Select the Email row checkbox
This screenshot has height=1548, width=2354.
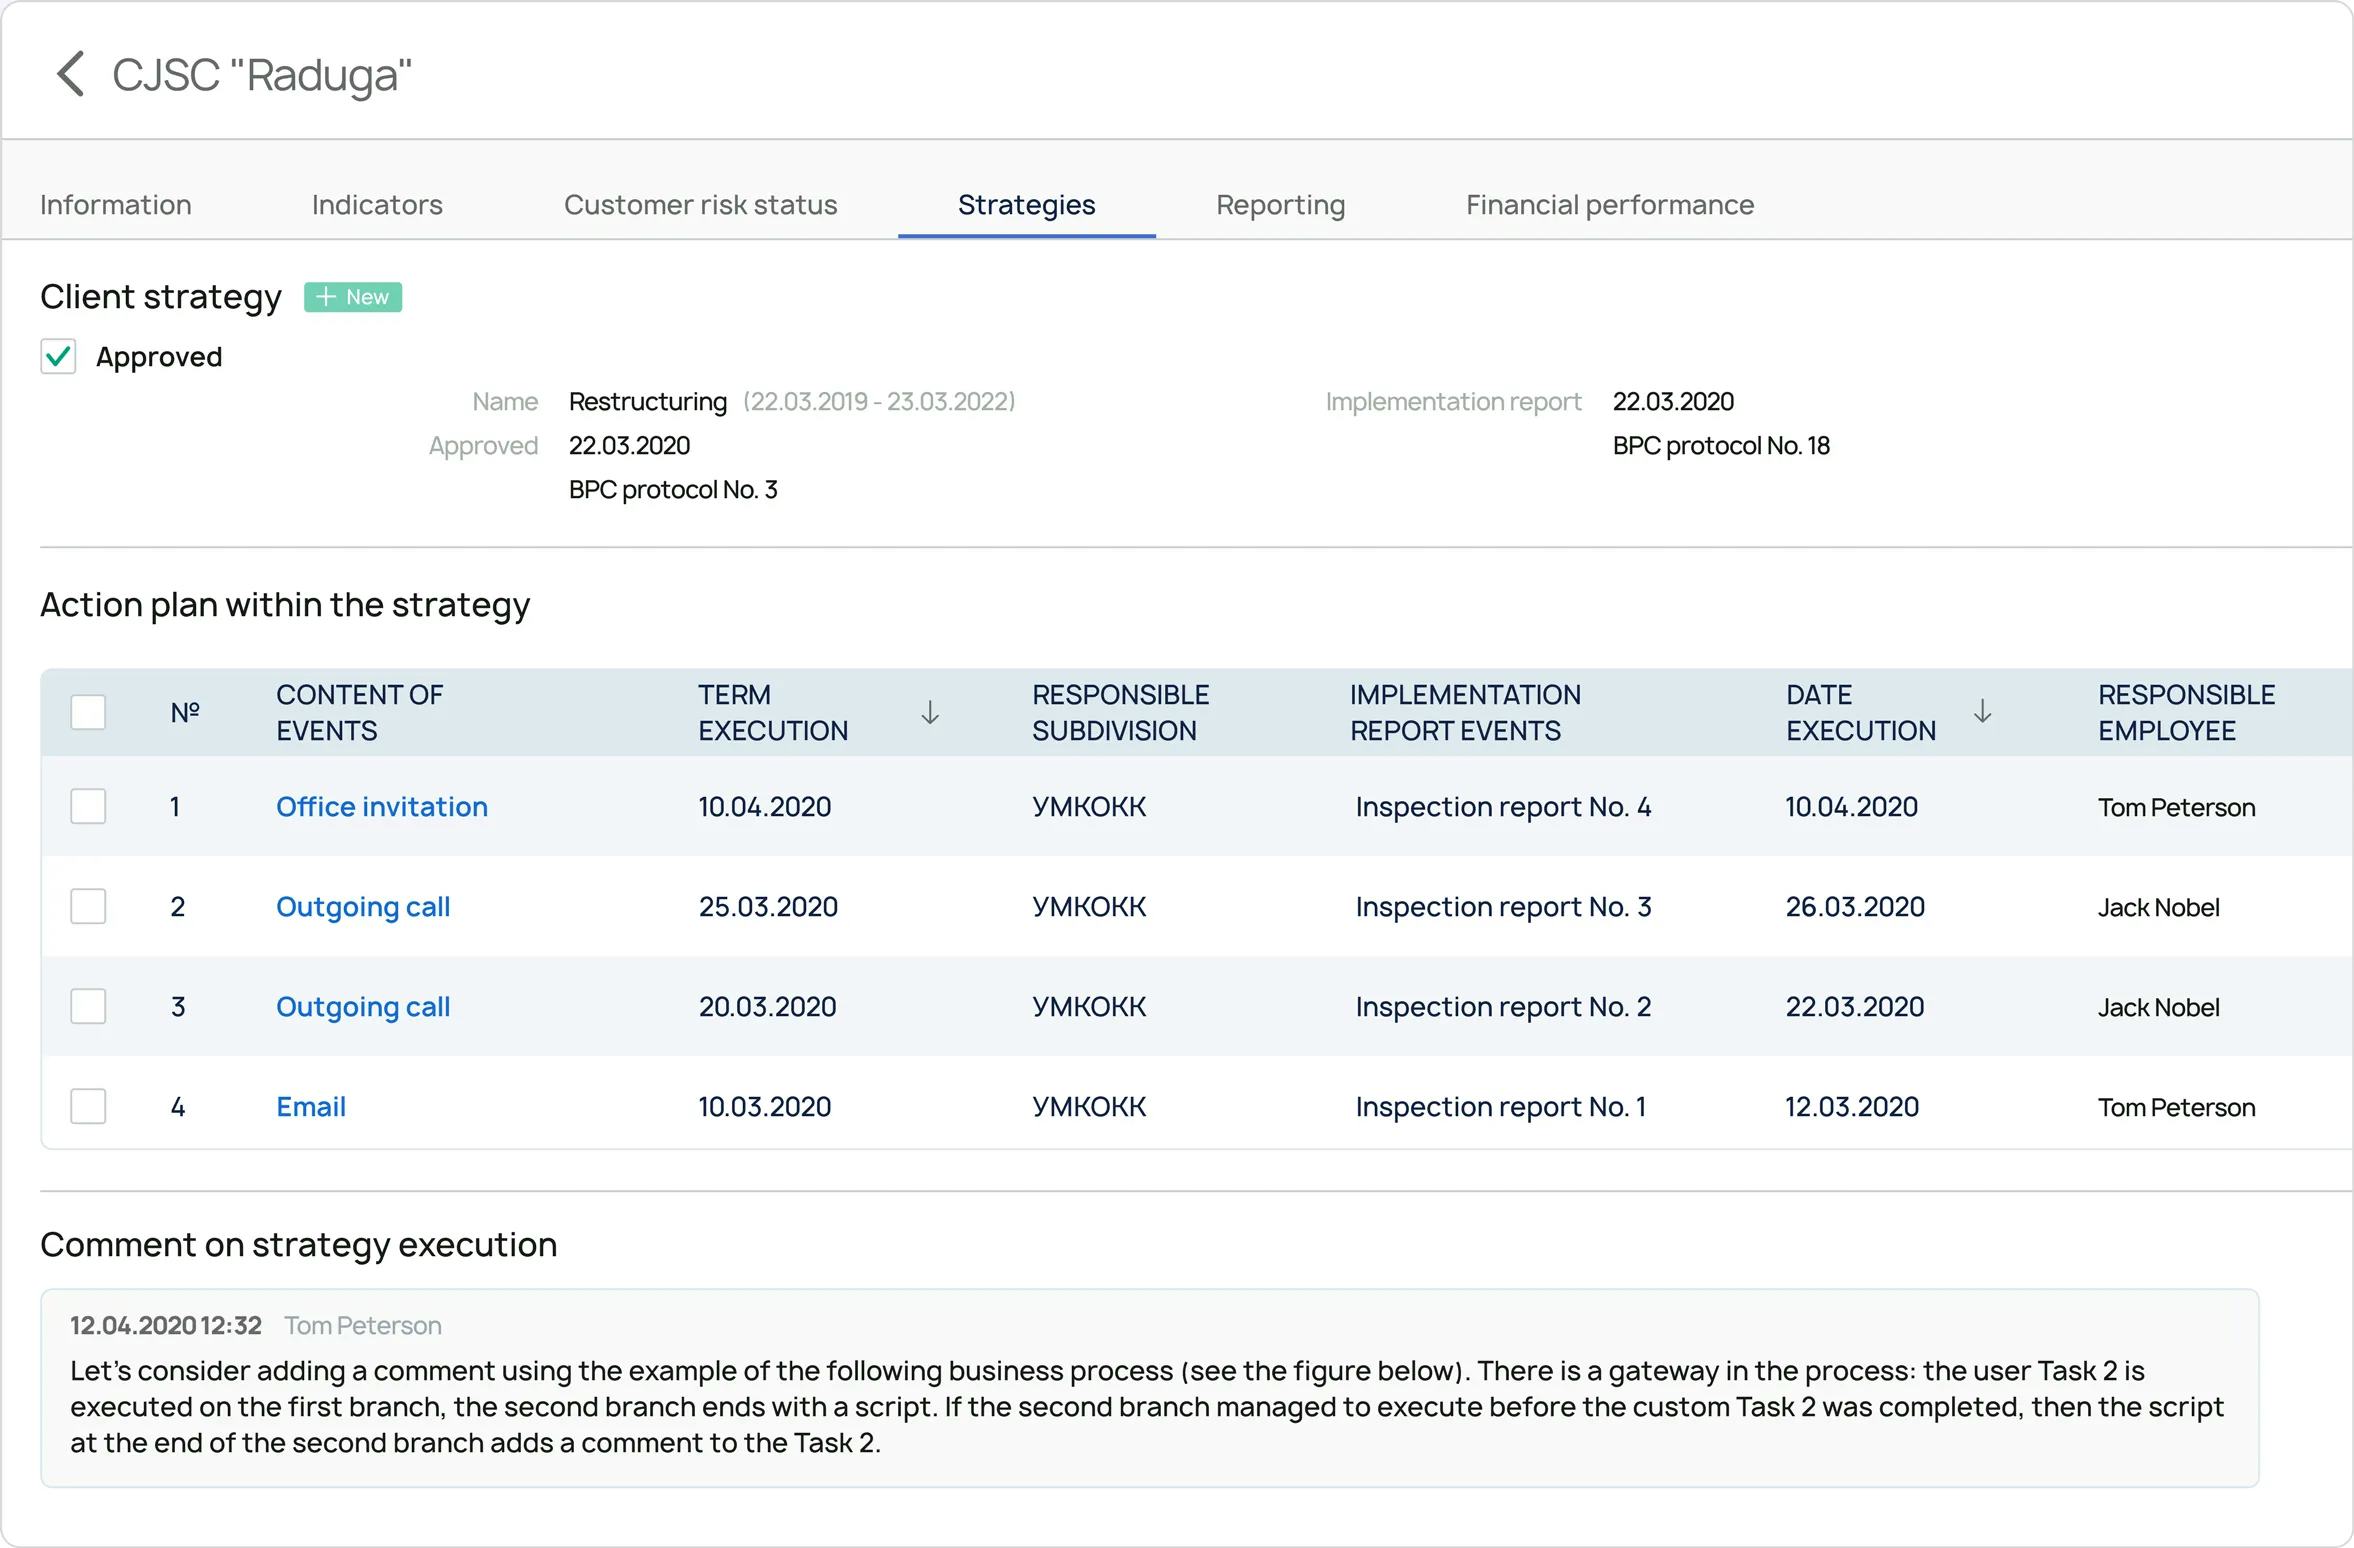(x=88, y=1106)
